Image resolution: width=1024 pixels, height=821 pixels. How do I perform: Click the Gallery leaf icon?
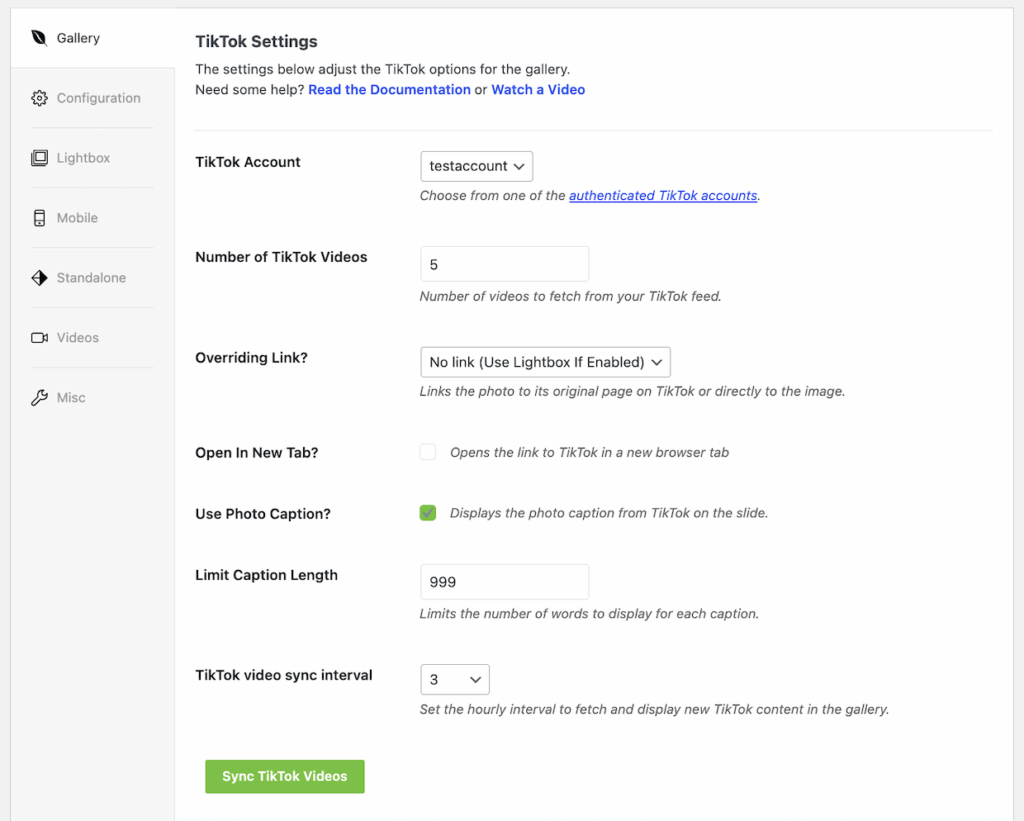pos(39,38)
